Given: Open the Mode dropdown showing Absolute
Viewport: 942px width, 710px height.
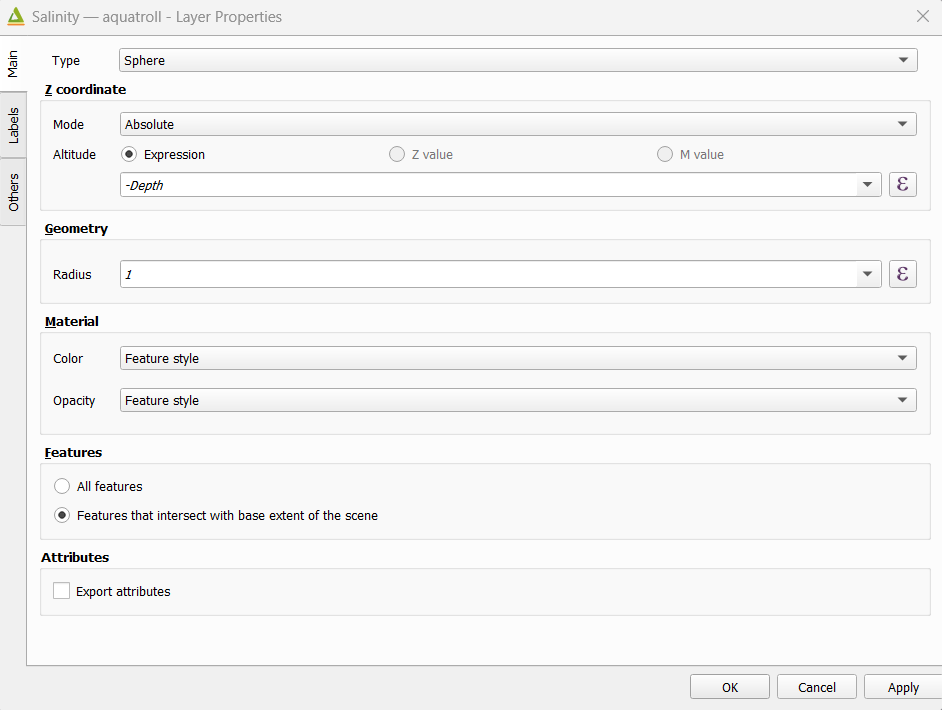Looking at the screenshot, I should click(518, 124).
